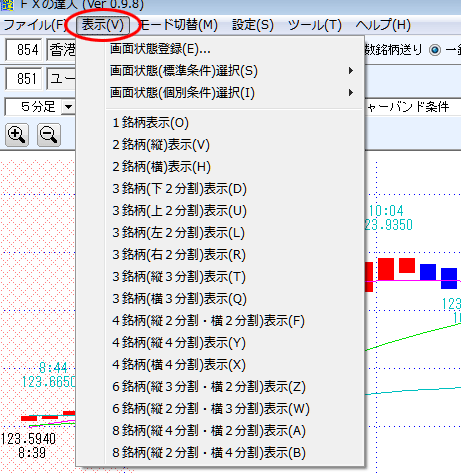Select 8銘柄(縦4分割・横2分割)表示(A) layout

(219, 431)
